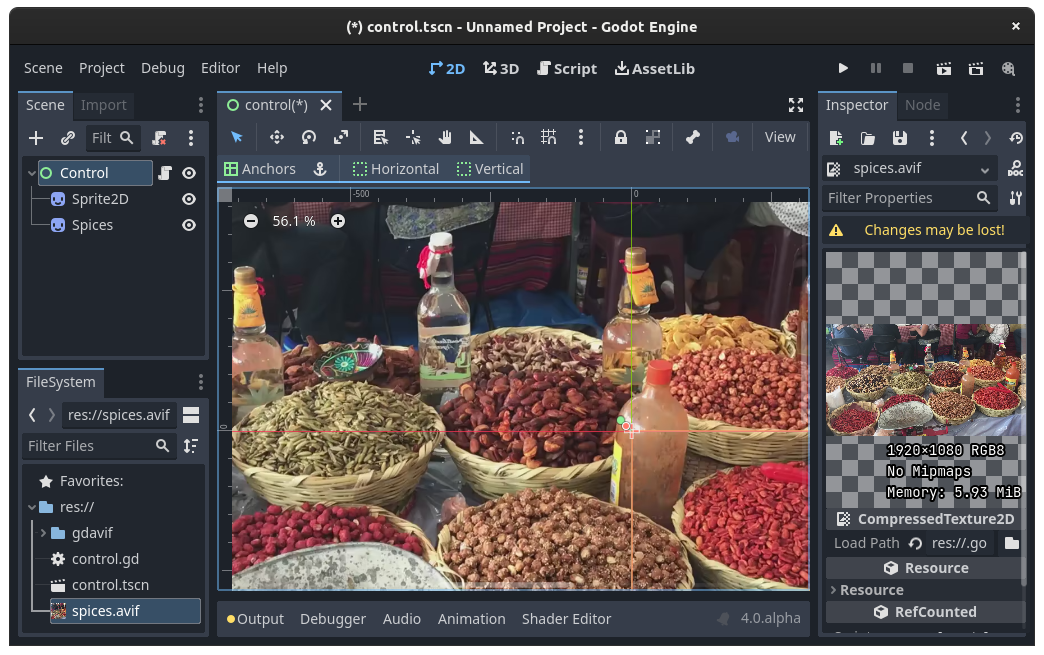Toggle visibility of the Control node
Image resolution: width=1044 pixels, height=655 pixels.
pos(188,173)
